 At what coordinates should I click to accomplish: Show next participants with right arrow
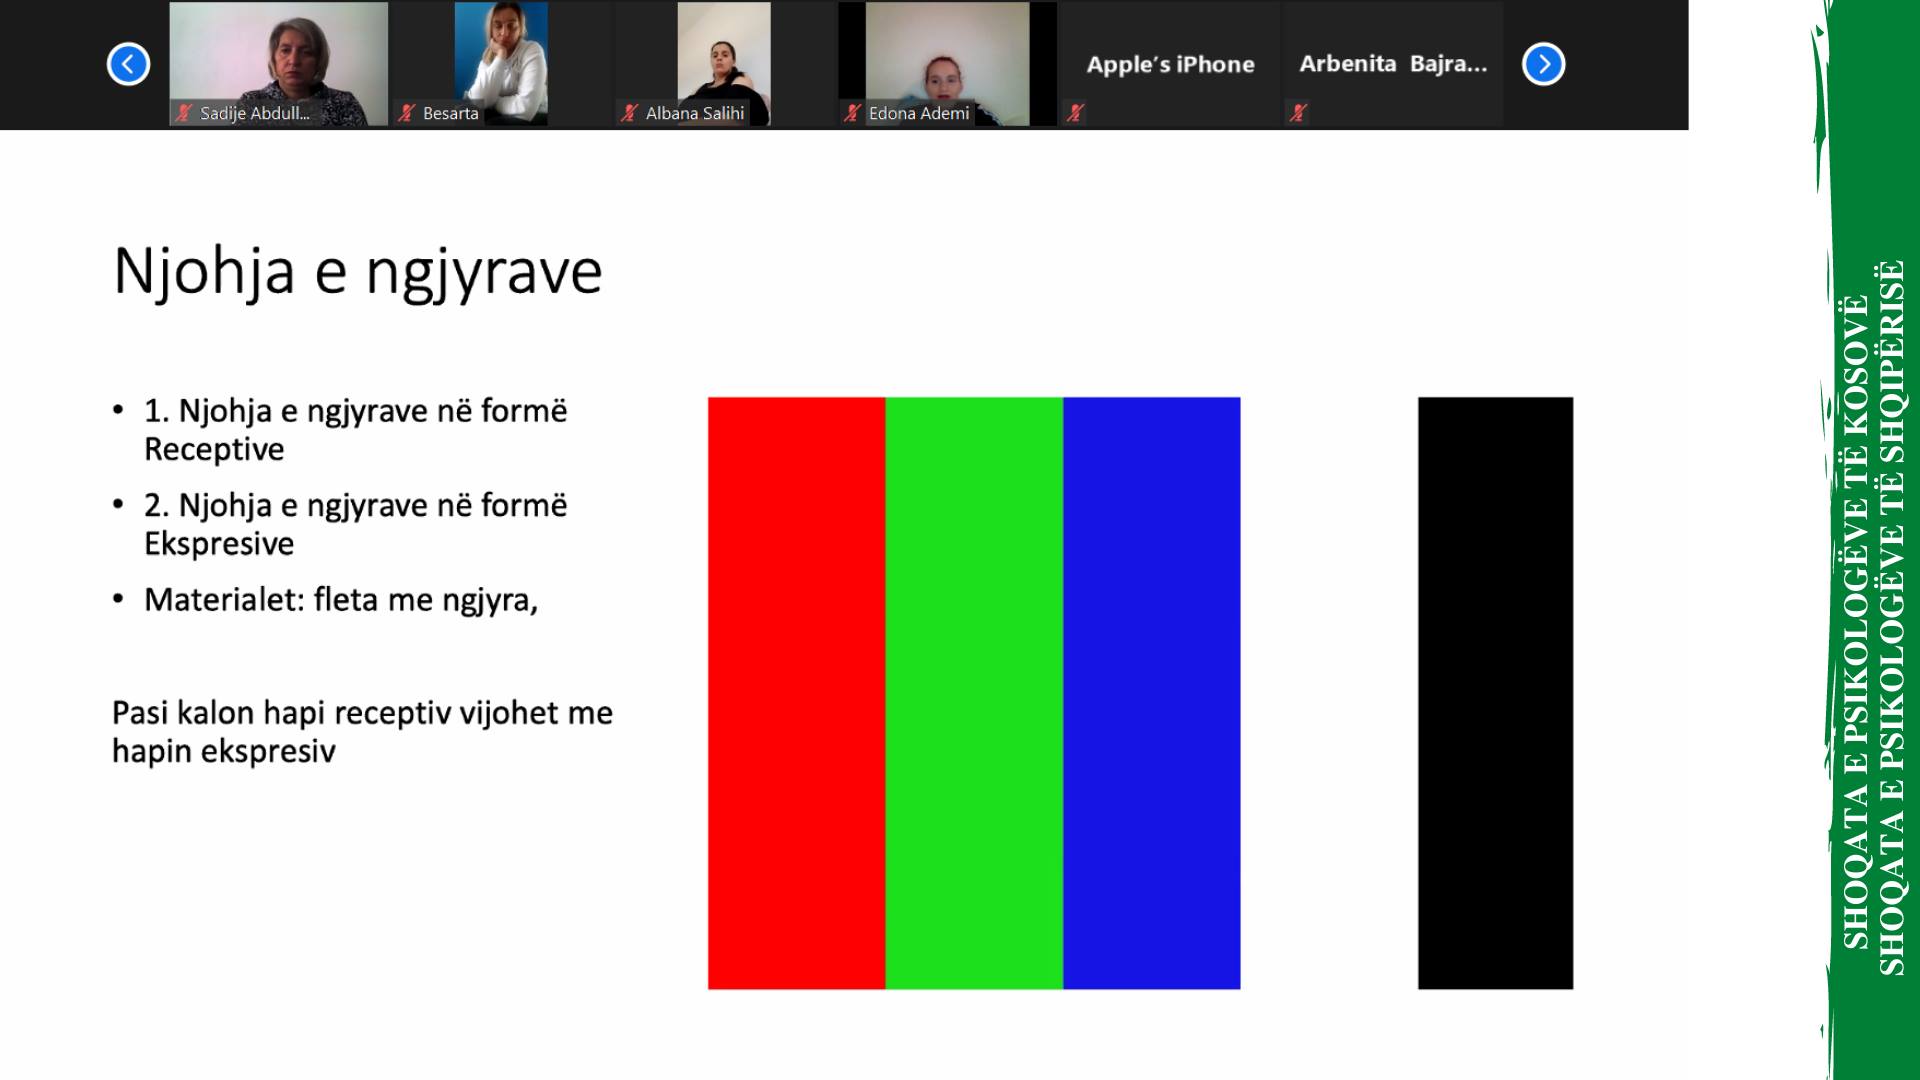[x=1543, y=64]
